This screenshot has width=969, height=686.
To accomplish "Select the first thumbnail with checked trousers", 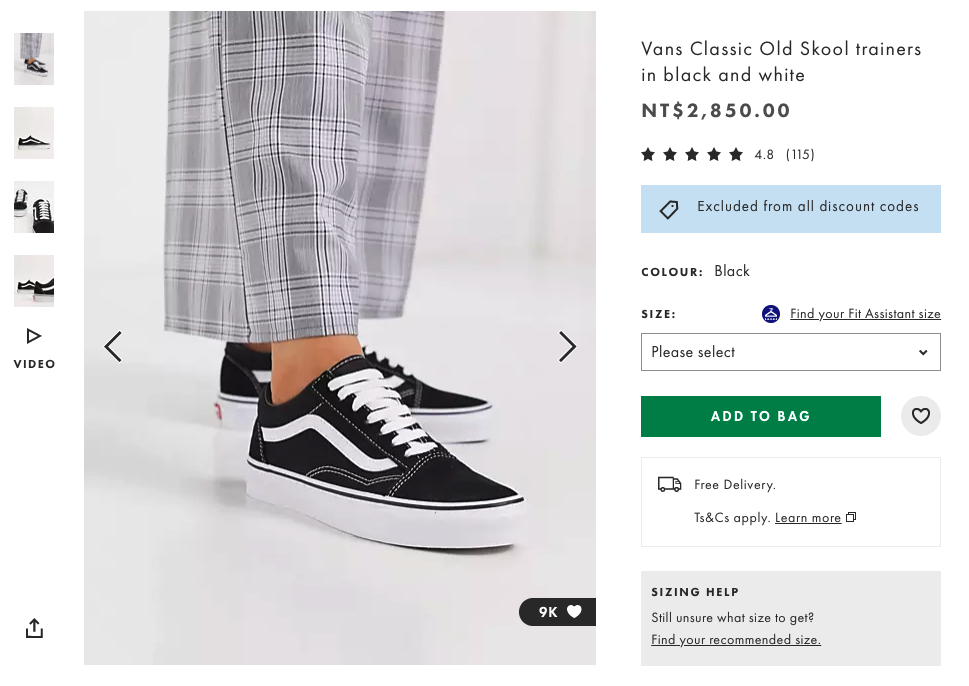I will click(34, 58).
